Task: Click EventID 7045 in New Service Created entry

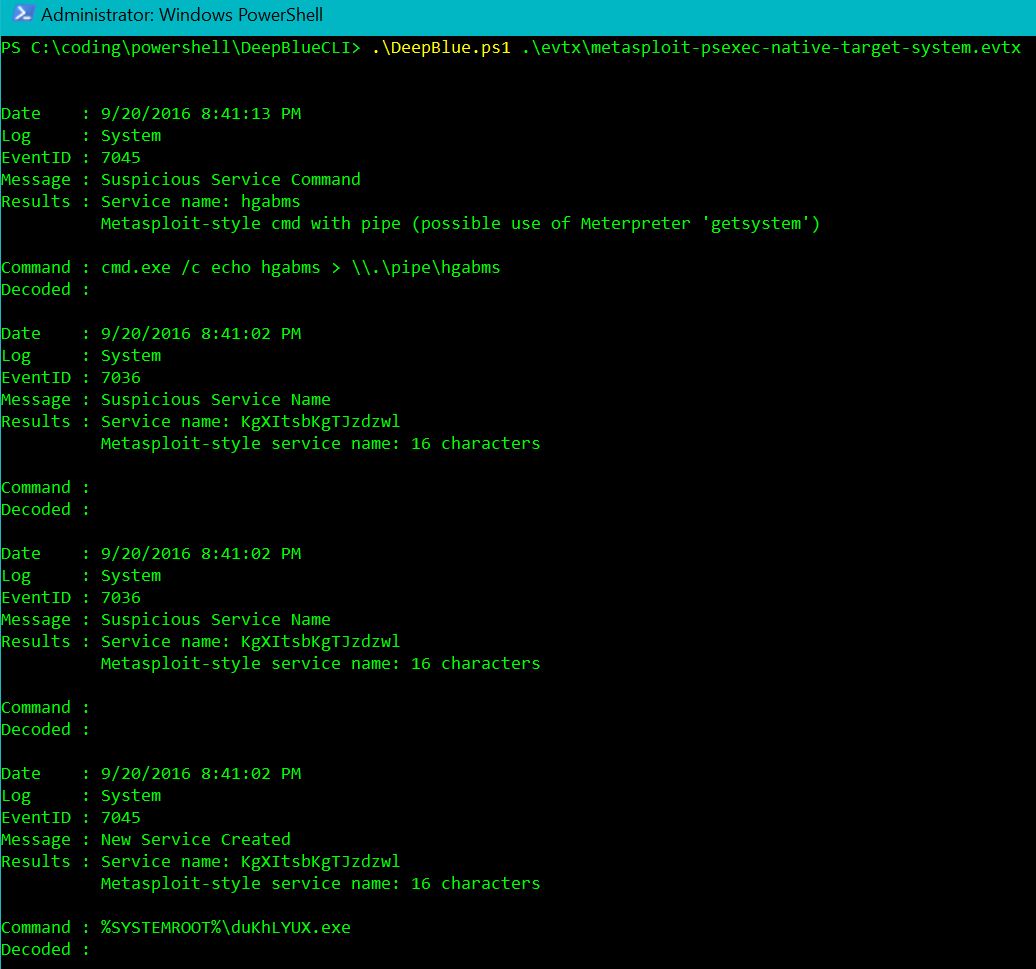Action: pos(120,818)
